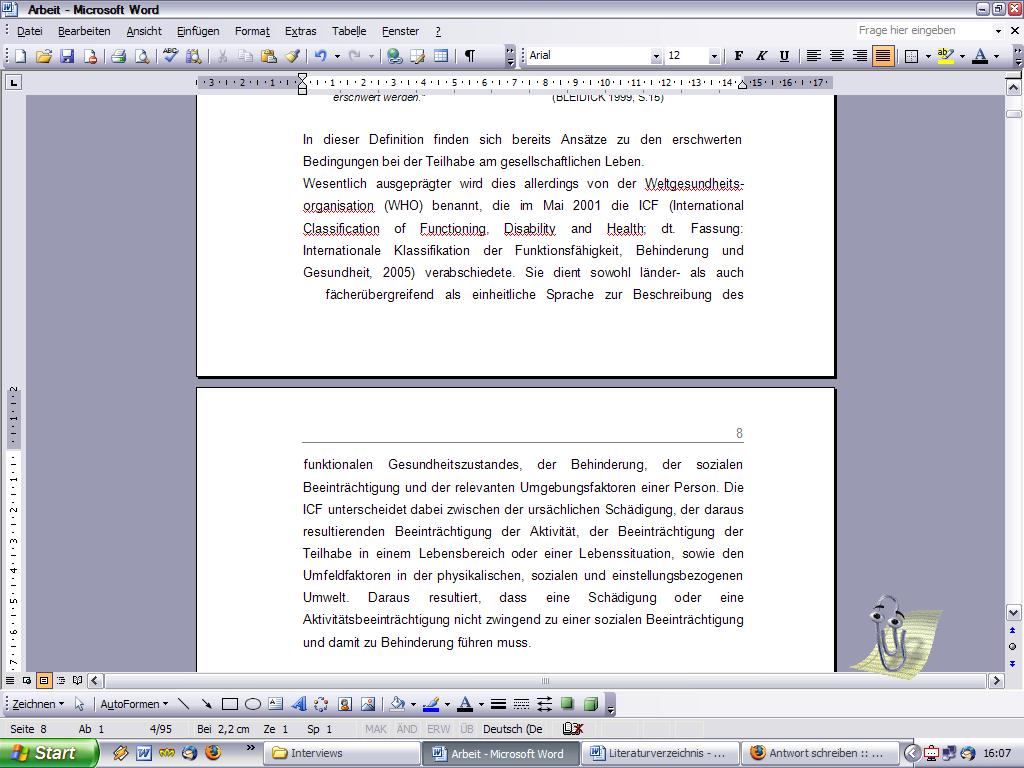Viewport: 1024px width, 768px height.
Task: Open the AutoFormen dropdown menu
Action: [x=134, y=704]
